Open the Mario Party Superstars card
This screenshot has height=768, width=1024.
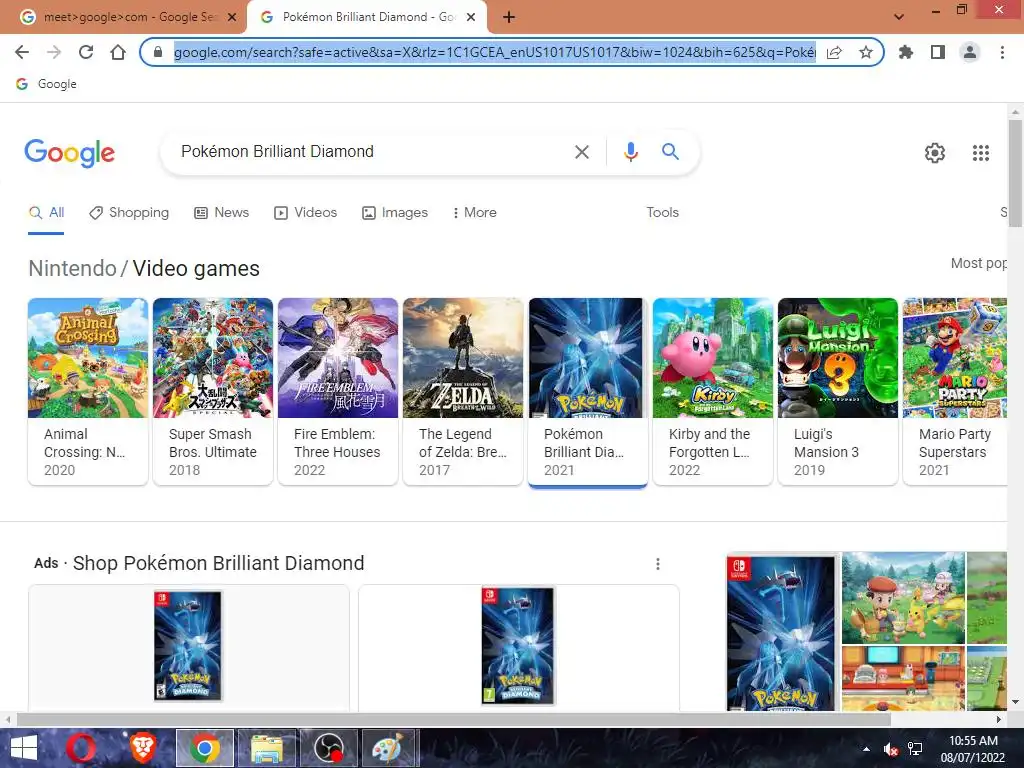pyautogui.click(x=955, y=391)
